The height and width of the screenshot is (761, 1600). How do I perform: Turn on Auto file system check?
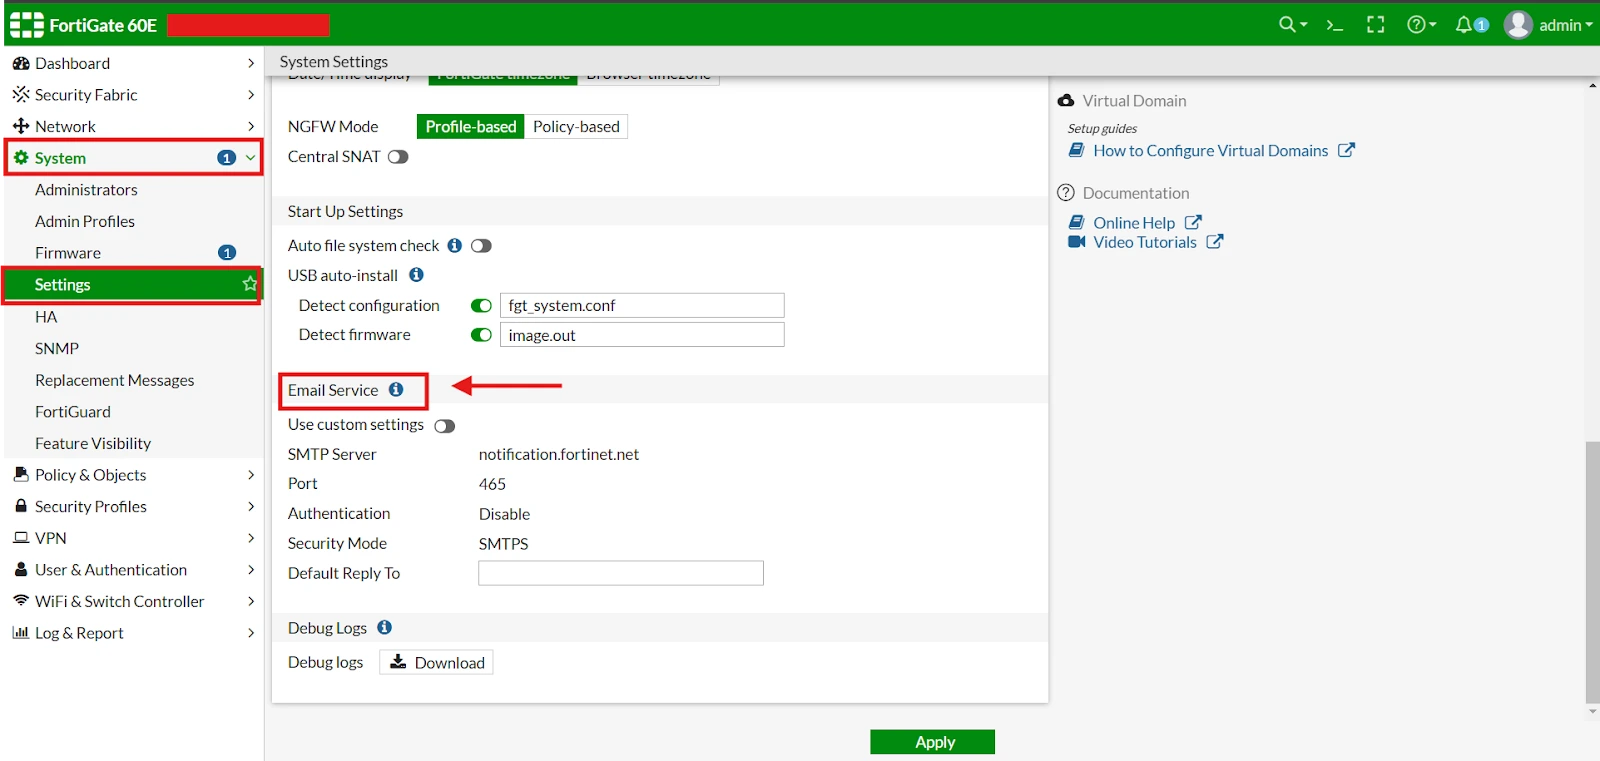pos(481,246)
